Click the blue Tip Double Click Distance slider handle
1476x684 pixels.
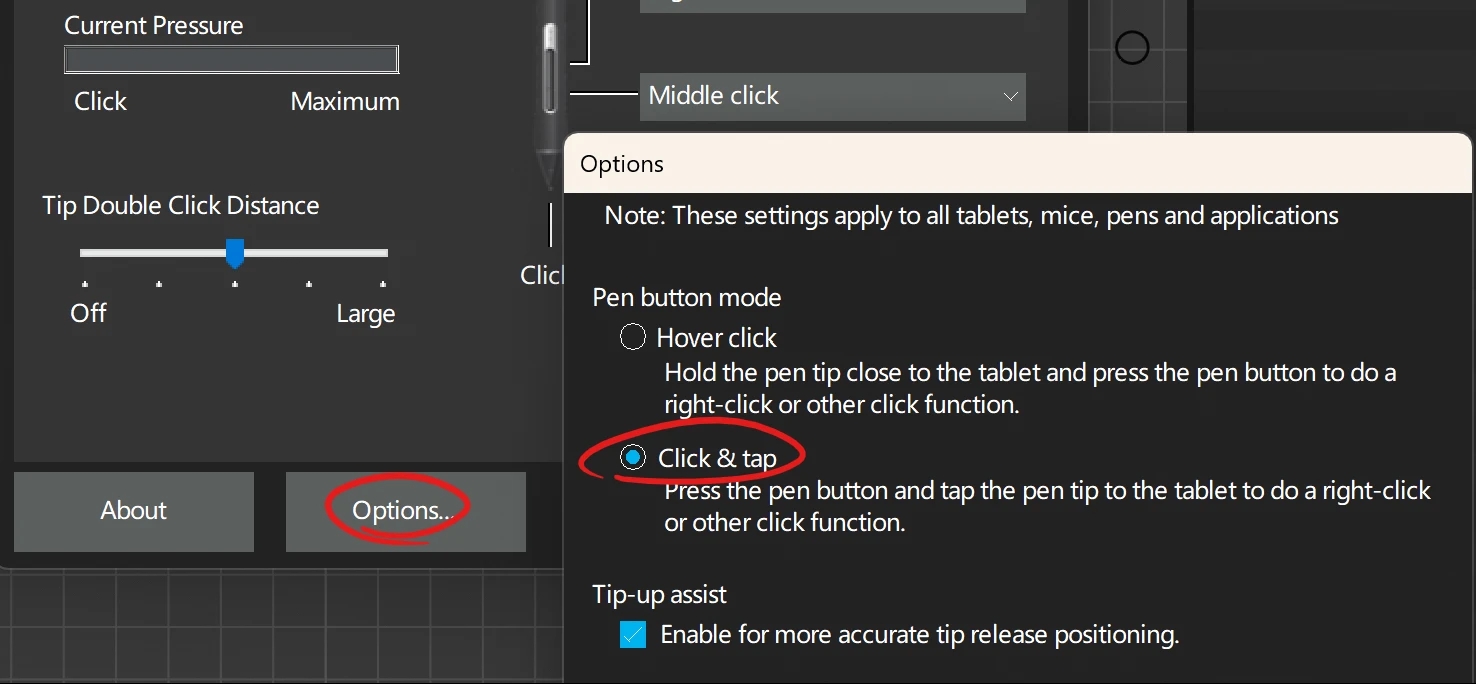coord(235,254)
